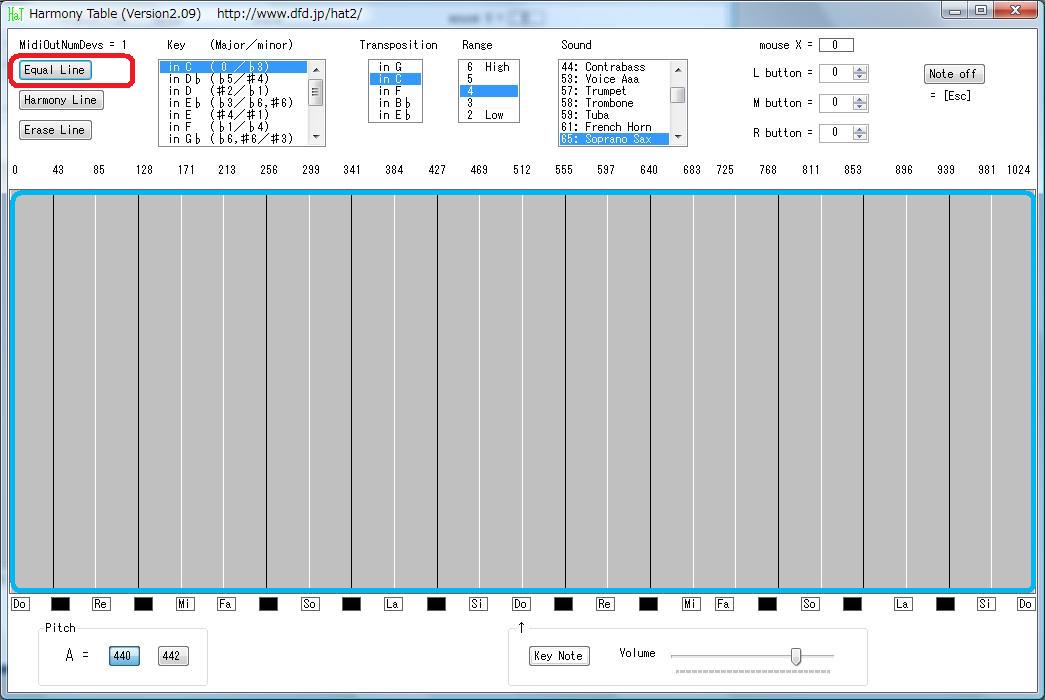Select key 'in D♭' in Key list
This screenshot has width=1045, height=700.
pyautogui.click(x=233, y=79)
